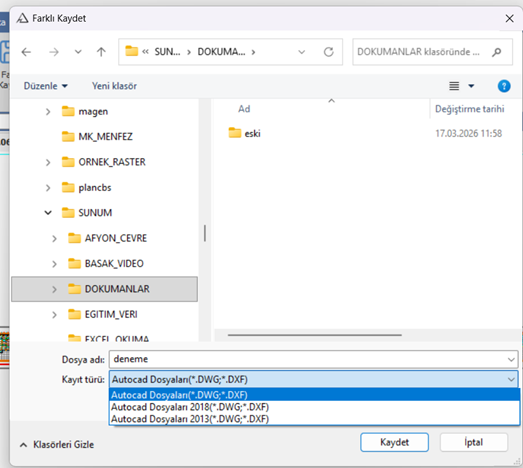Change view layout icon

[454, 86]
